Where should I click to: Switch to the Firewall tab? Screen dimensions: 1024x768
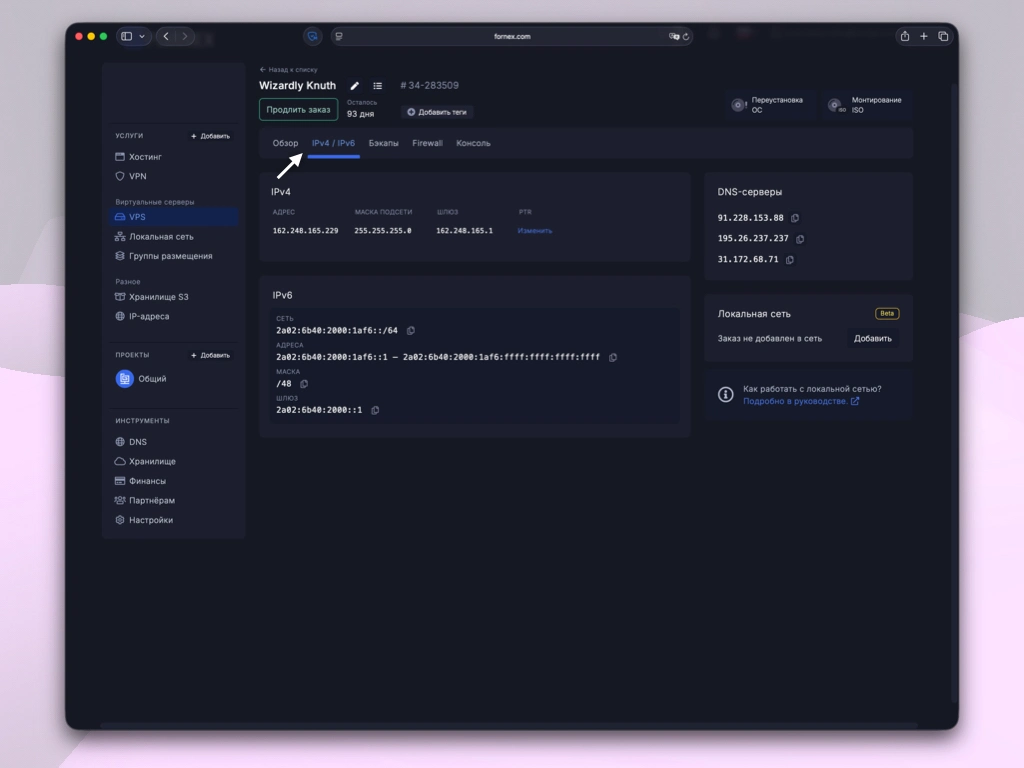point(427,143)
